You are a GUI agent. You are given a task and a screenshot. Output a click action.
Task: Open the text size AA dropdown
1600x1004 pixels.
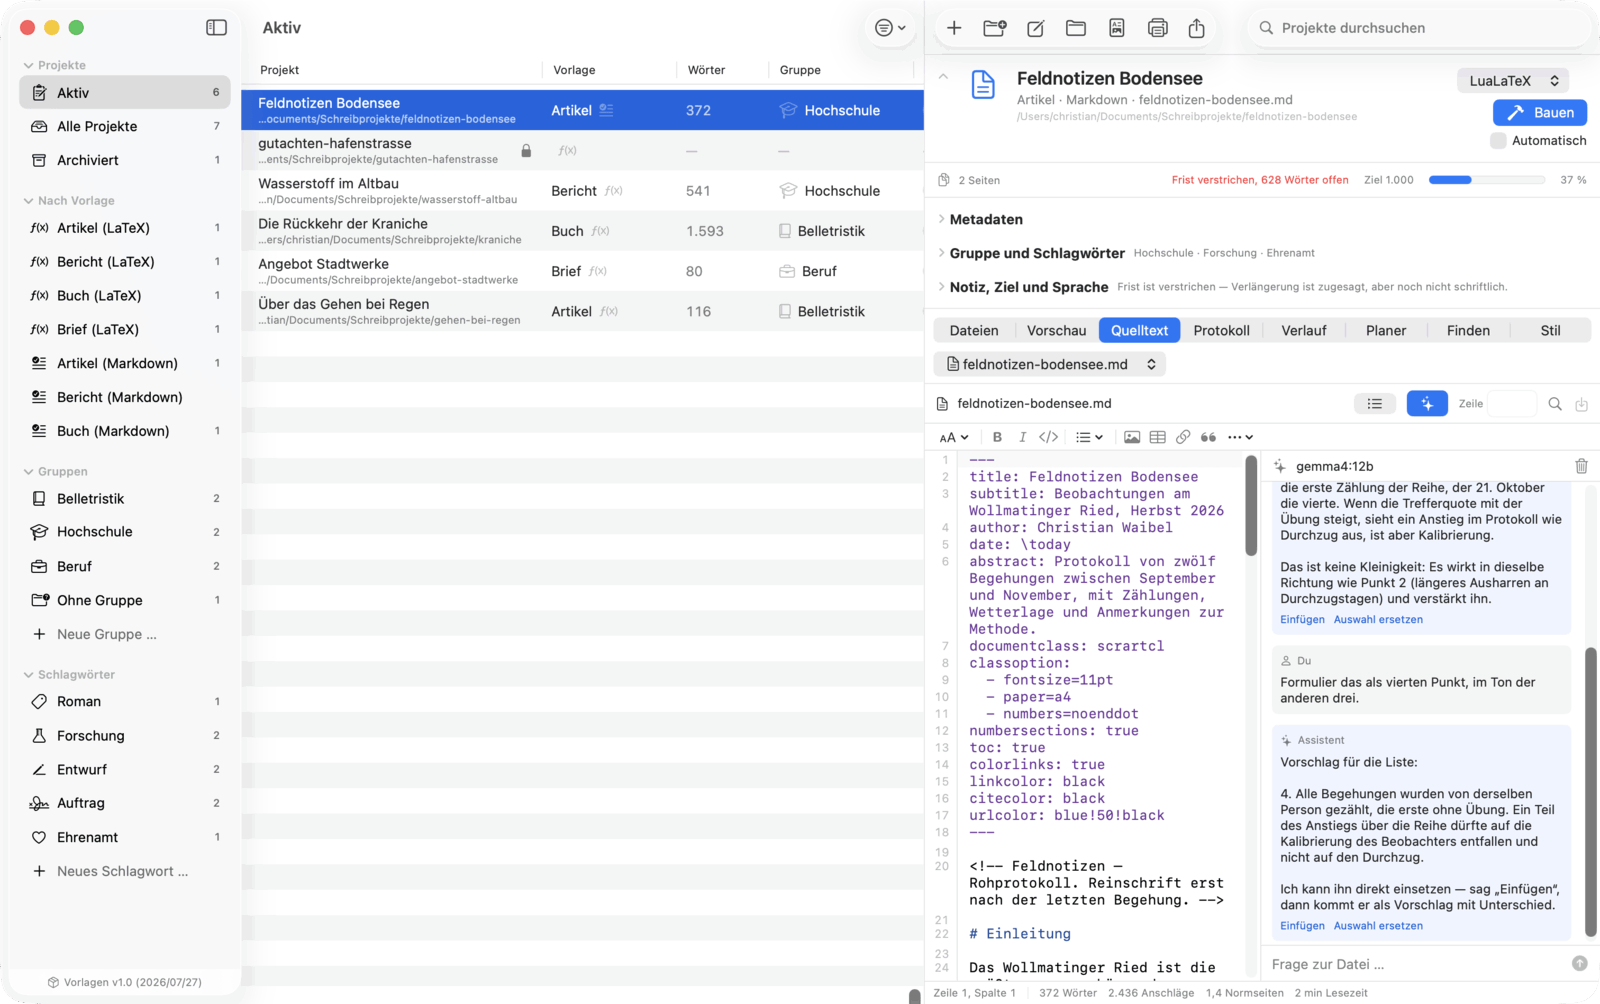954,437
